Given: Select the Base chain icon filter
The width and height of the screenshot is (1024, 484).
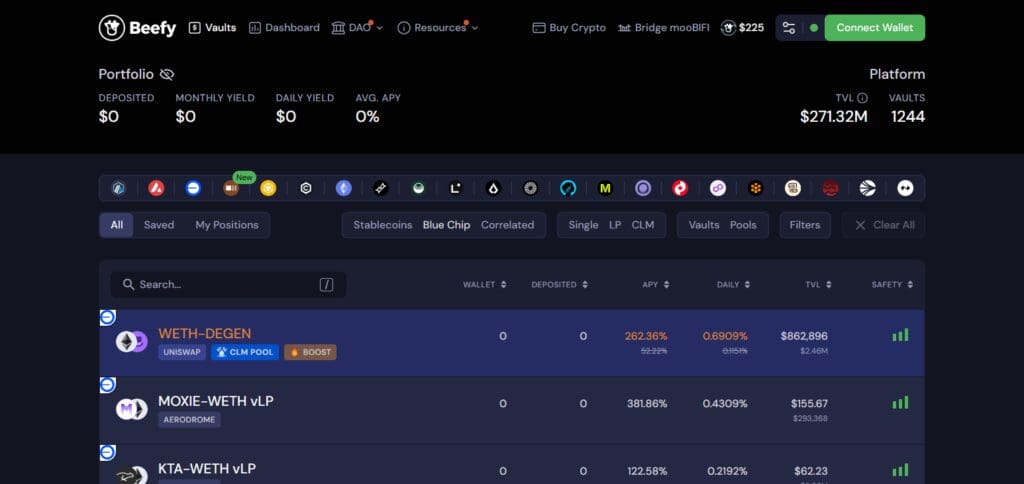Looking at the screenshot, I should pyautogui.click(x=193, y=188).
